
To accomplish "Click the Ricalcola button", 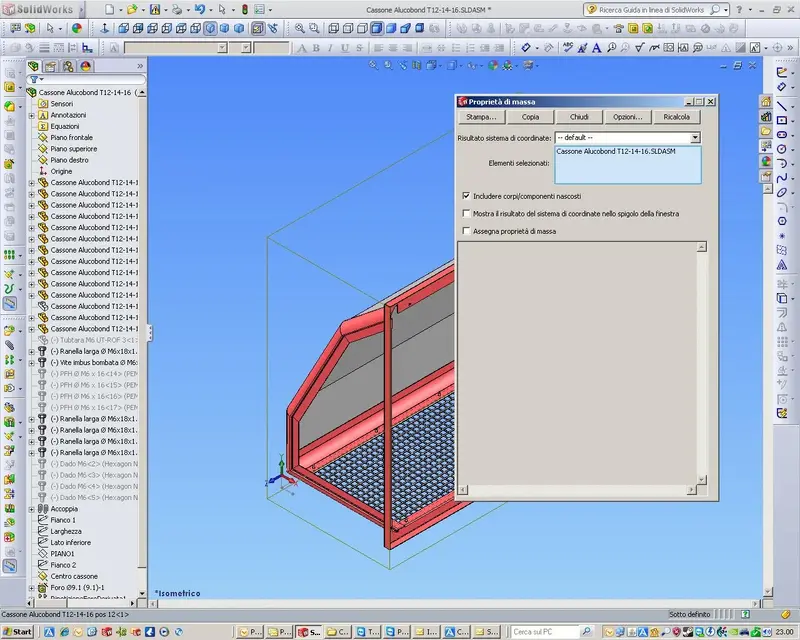I will point(677,117).
